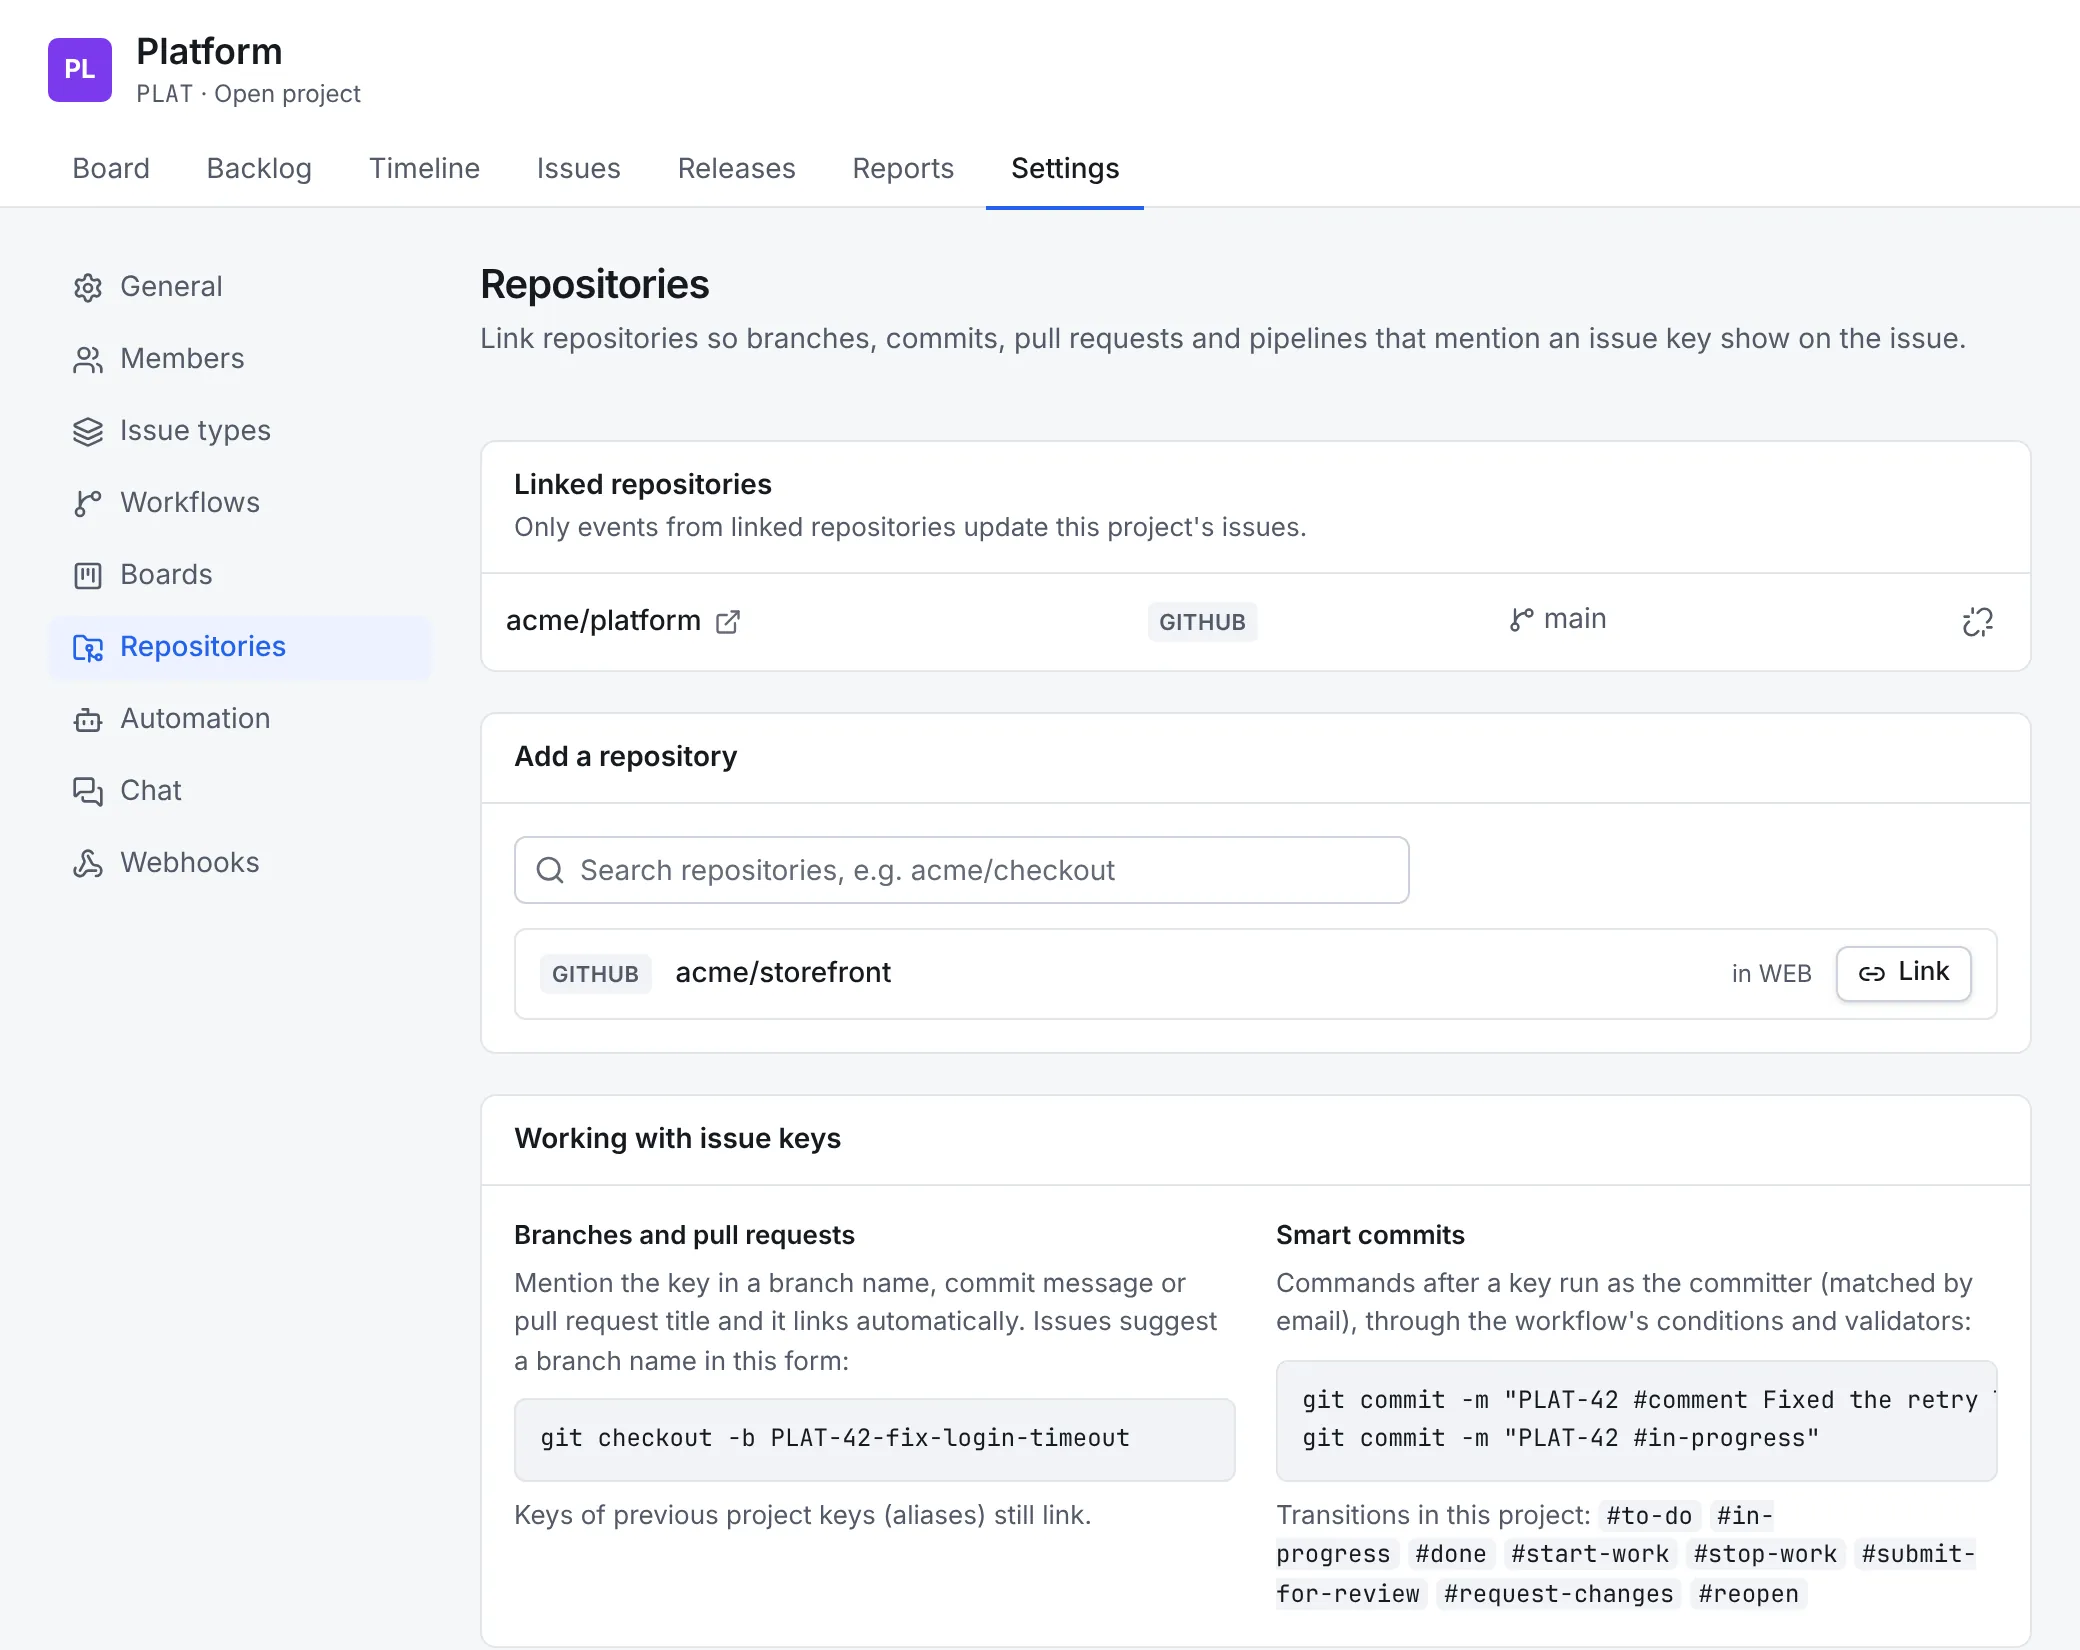Click the #start-work transition tag
This screenshot has height=1650, width=2080.
click(x=1590, y=1554)
